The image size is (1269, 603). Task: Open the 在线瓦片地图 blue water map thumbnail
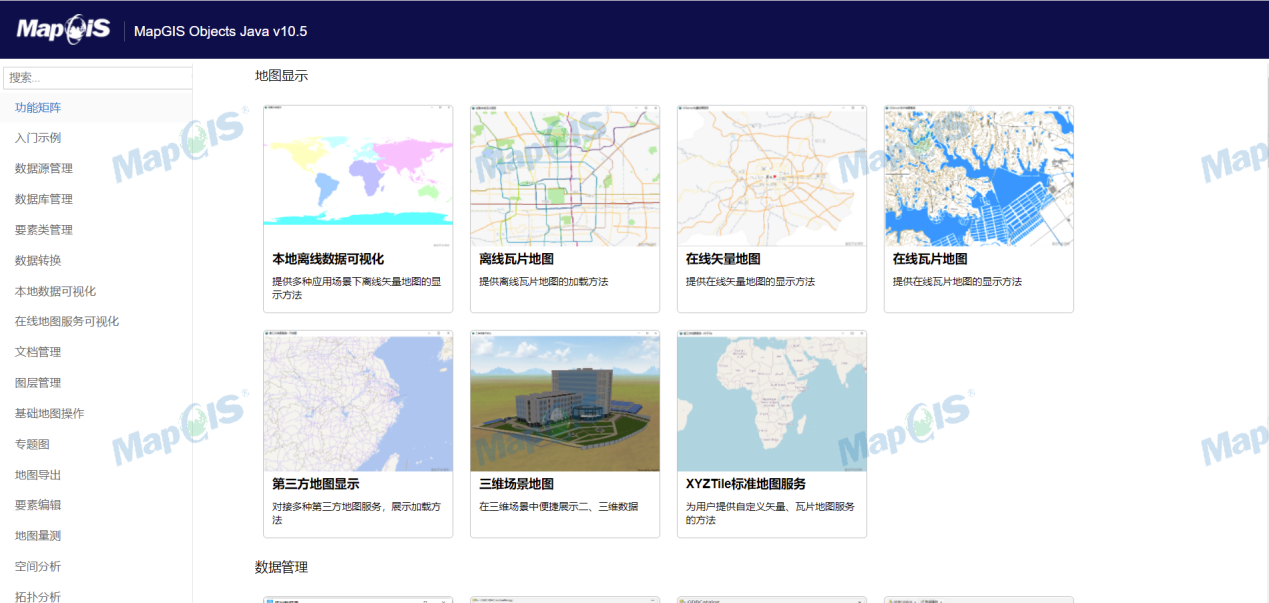(x=979, y=176)
